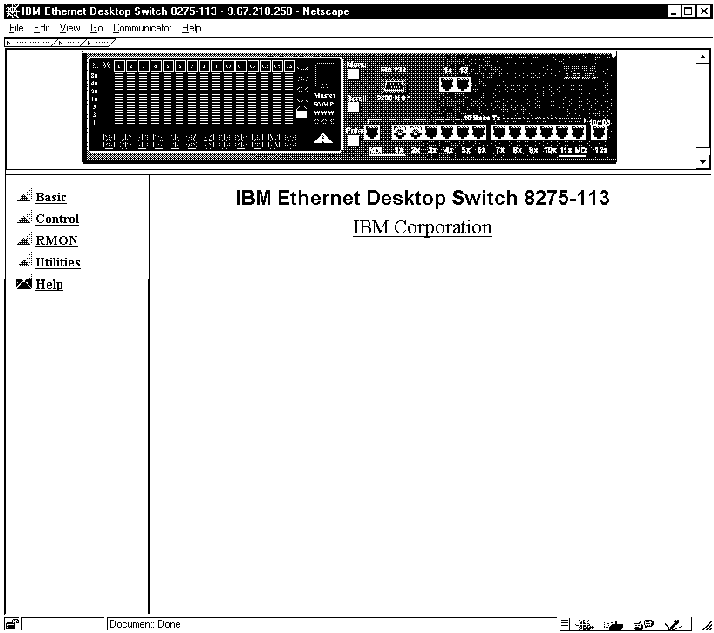714x633 pixels.
Task: Click the Help book icon in sidebar
Action: tap(24, 284)
